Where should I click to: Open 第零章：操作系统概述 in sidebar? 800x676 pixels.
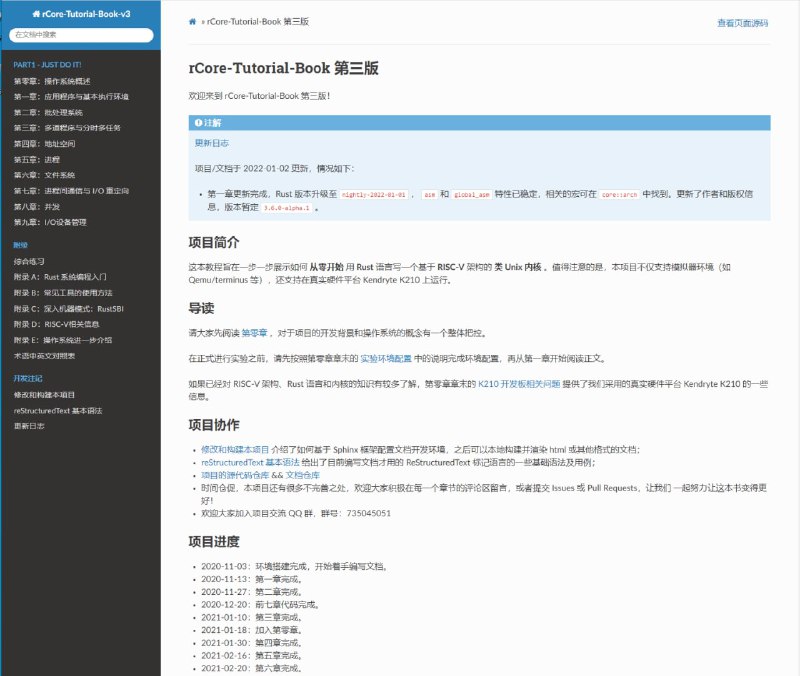52,81
